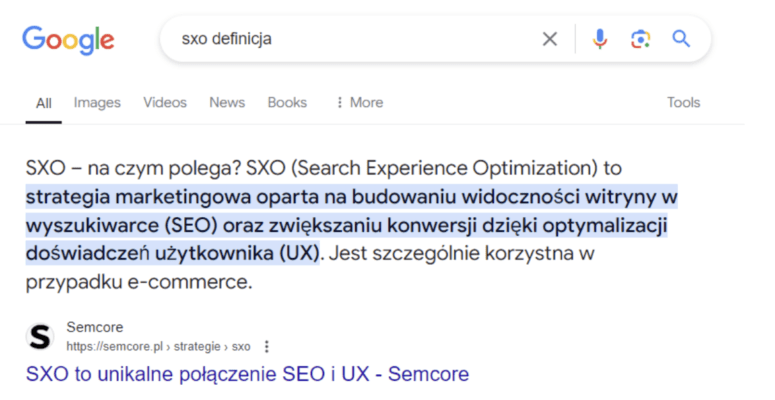Click the highlighted SXO definition snippet
The width and height of the screenshot is (775, 400).
[x=350, y=225]
